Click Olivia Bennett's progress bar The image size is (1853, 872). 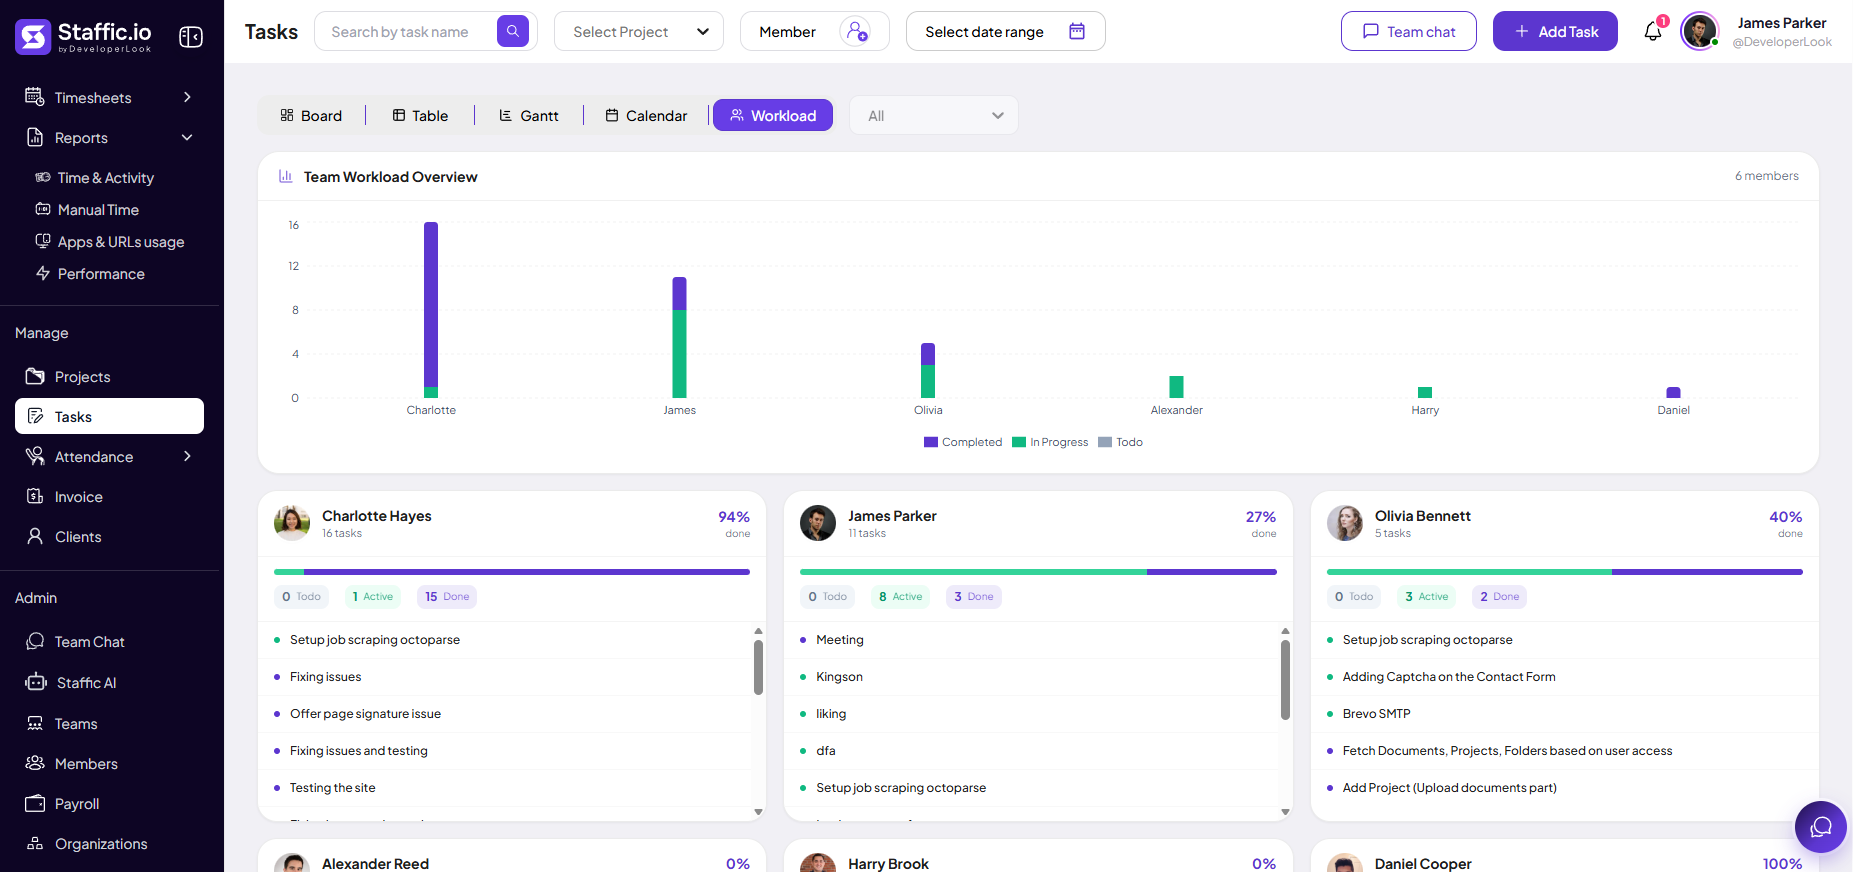[x=1565, y=572]
